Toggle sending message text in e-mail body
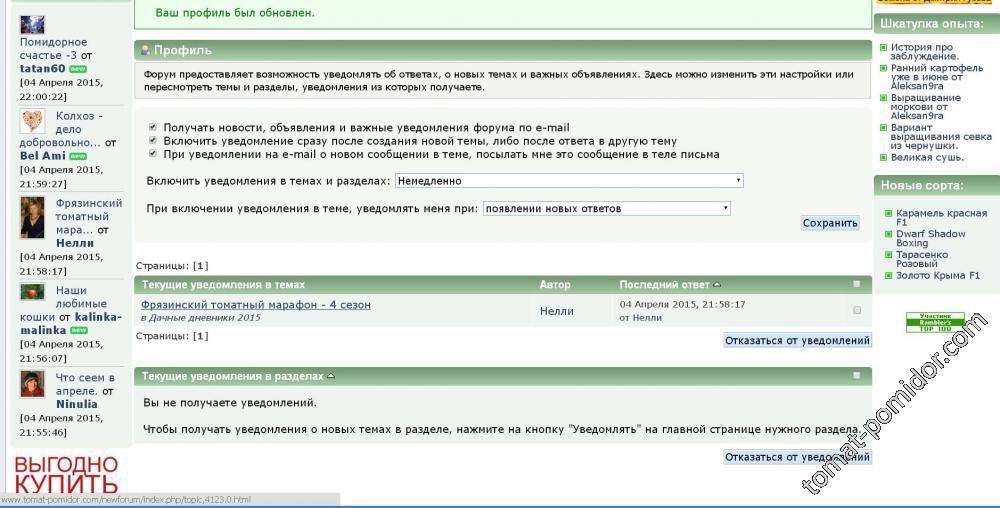This screenshot has width=1000, height=508. click(153, 154)
